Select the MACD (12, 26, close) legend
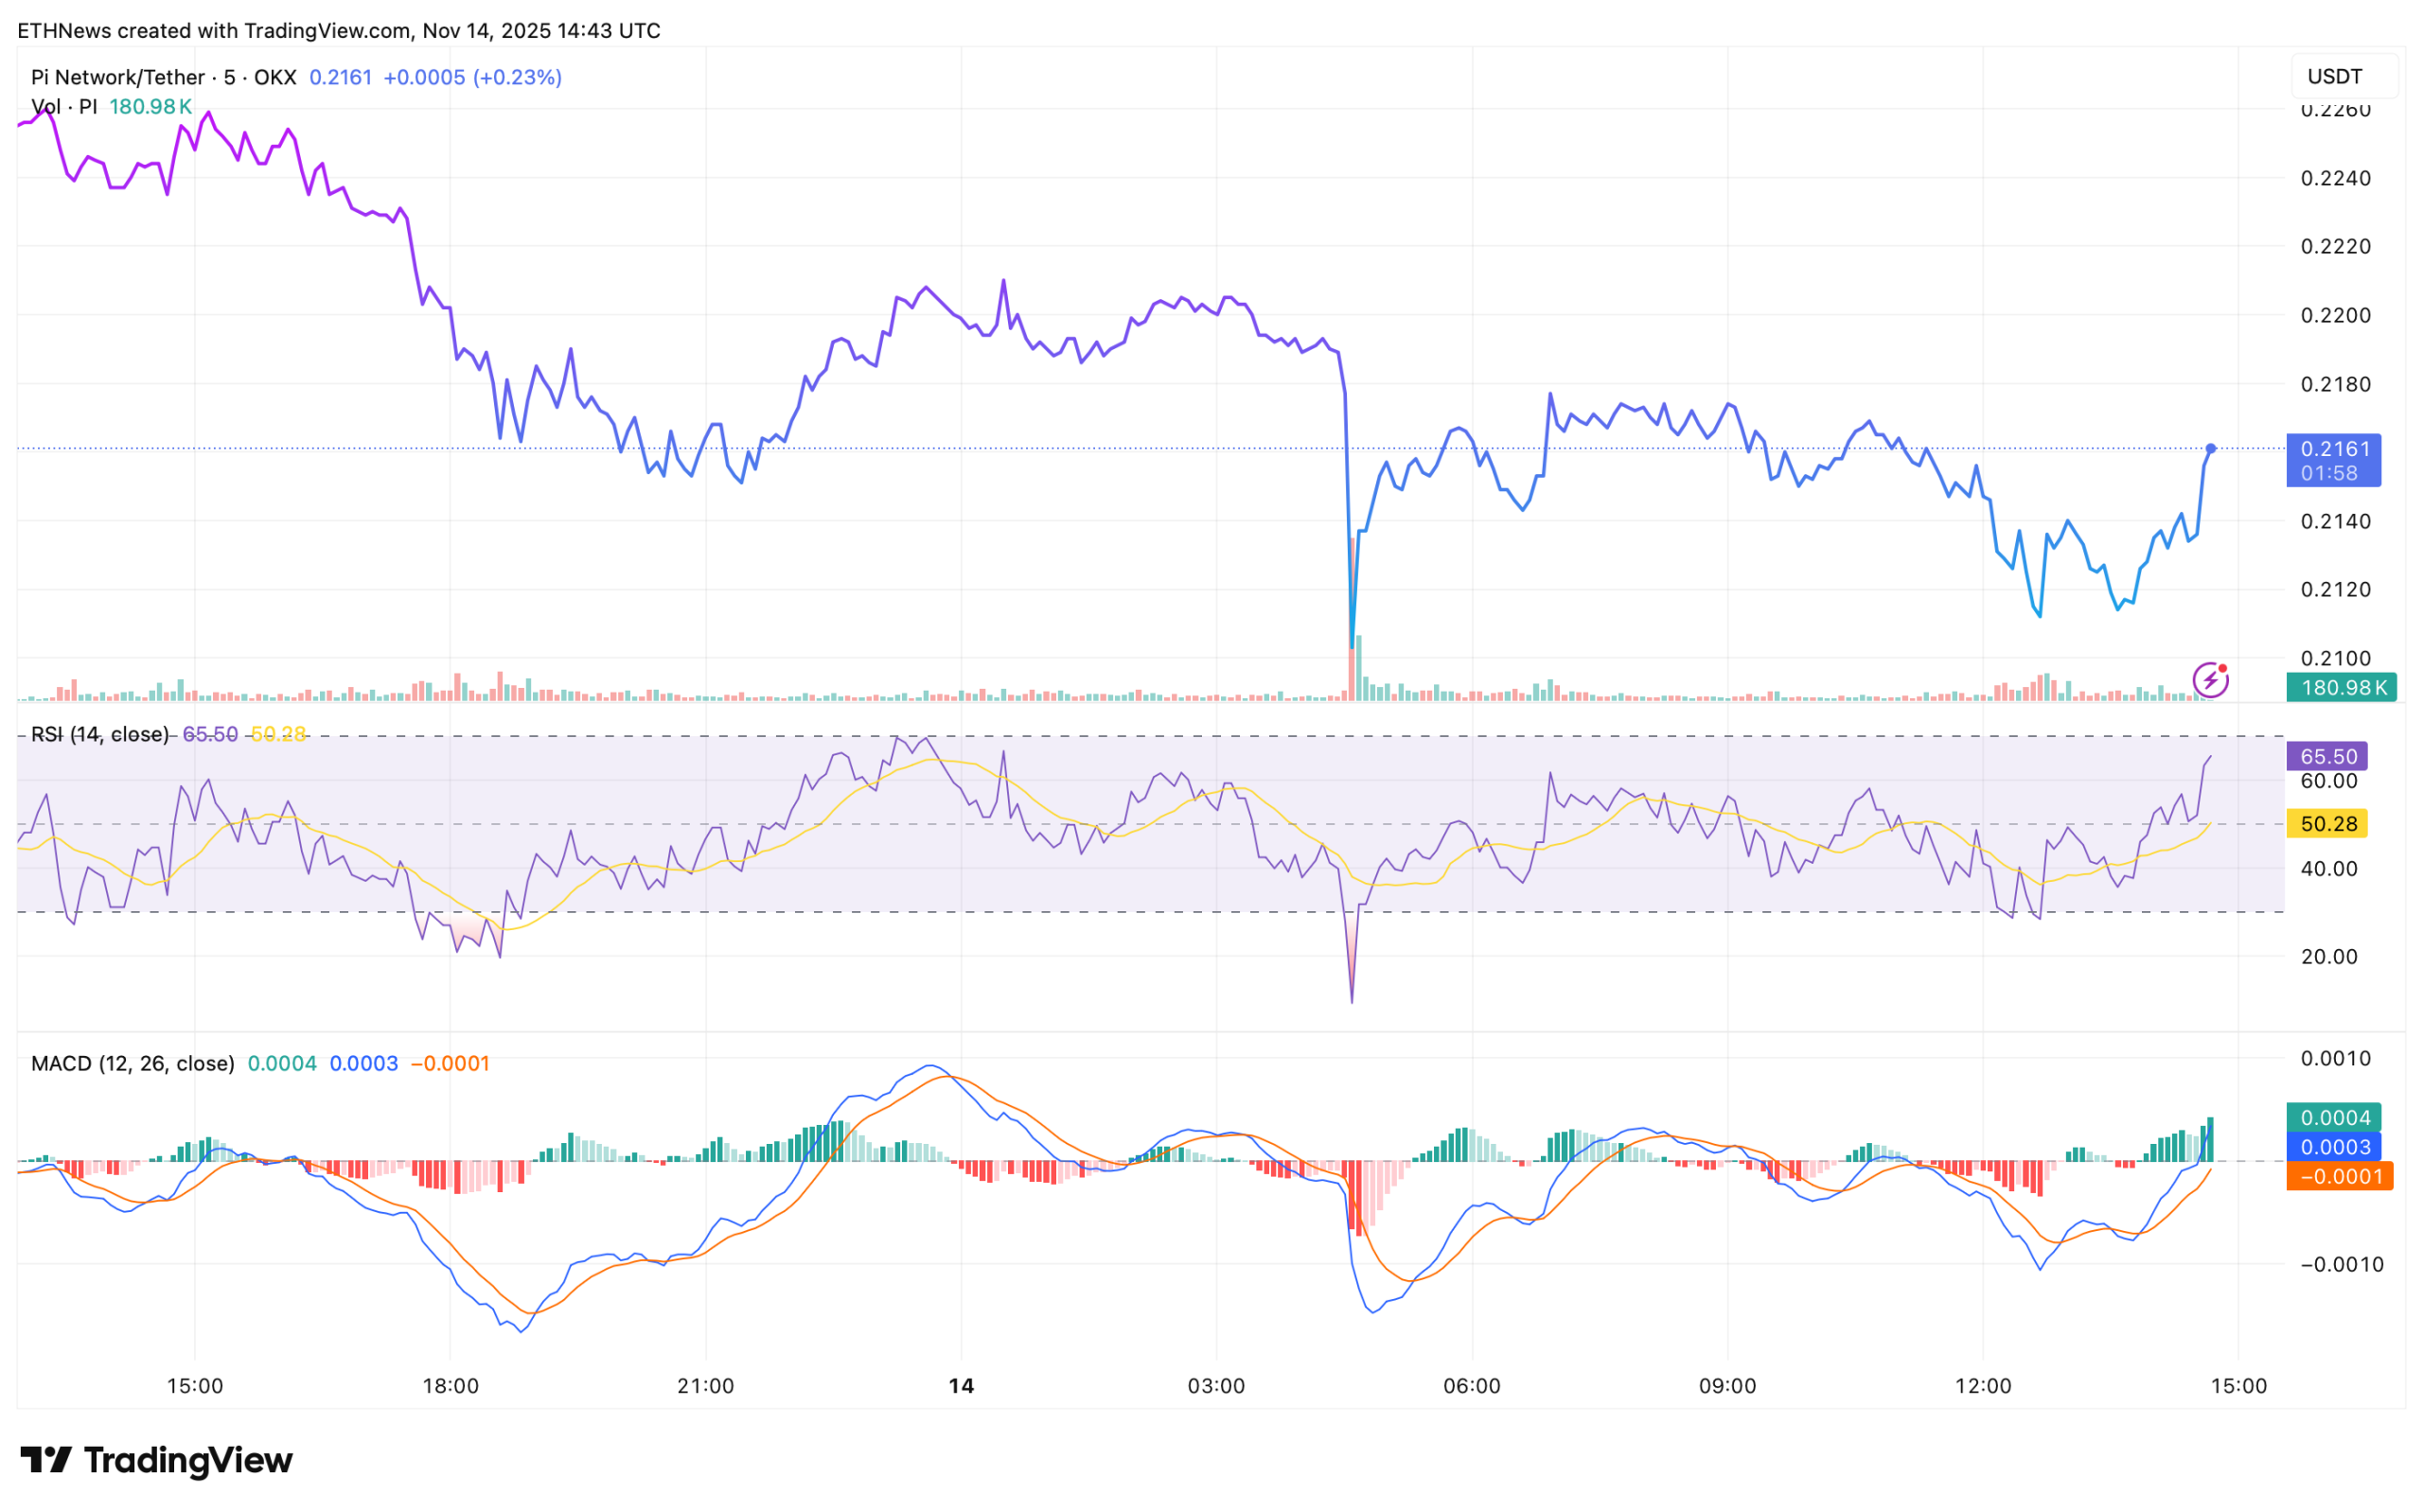Screen dimensions: 2423x1512 pyautogui.click(x=133, y=1064)
